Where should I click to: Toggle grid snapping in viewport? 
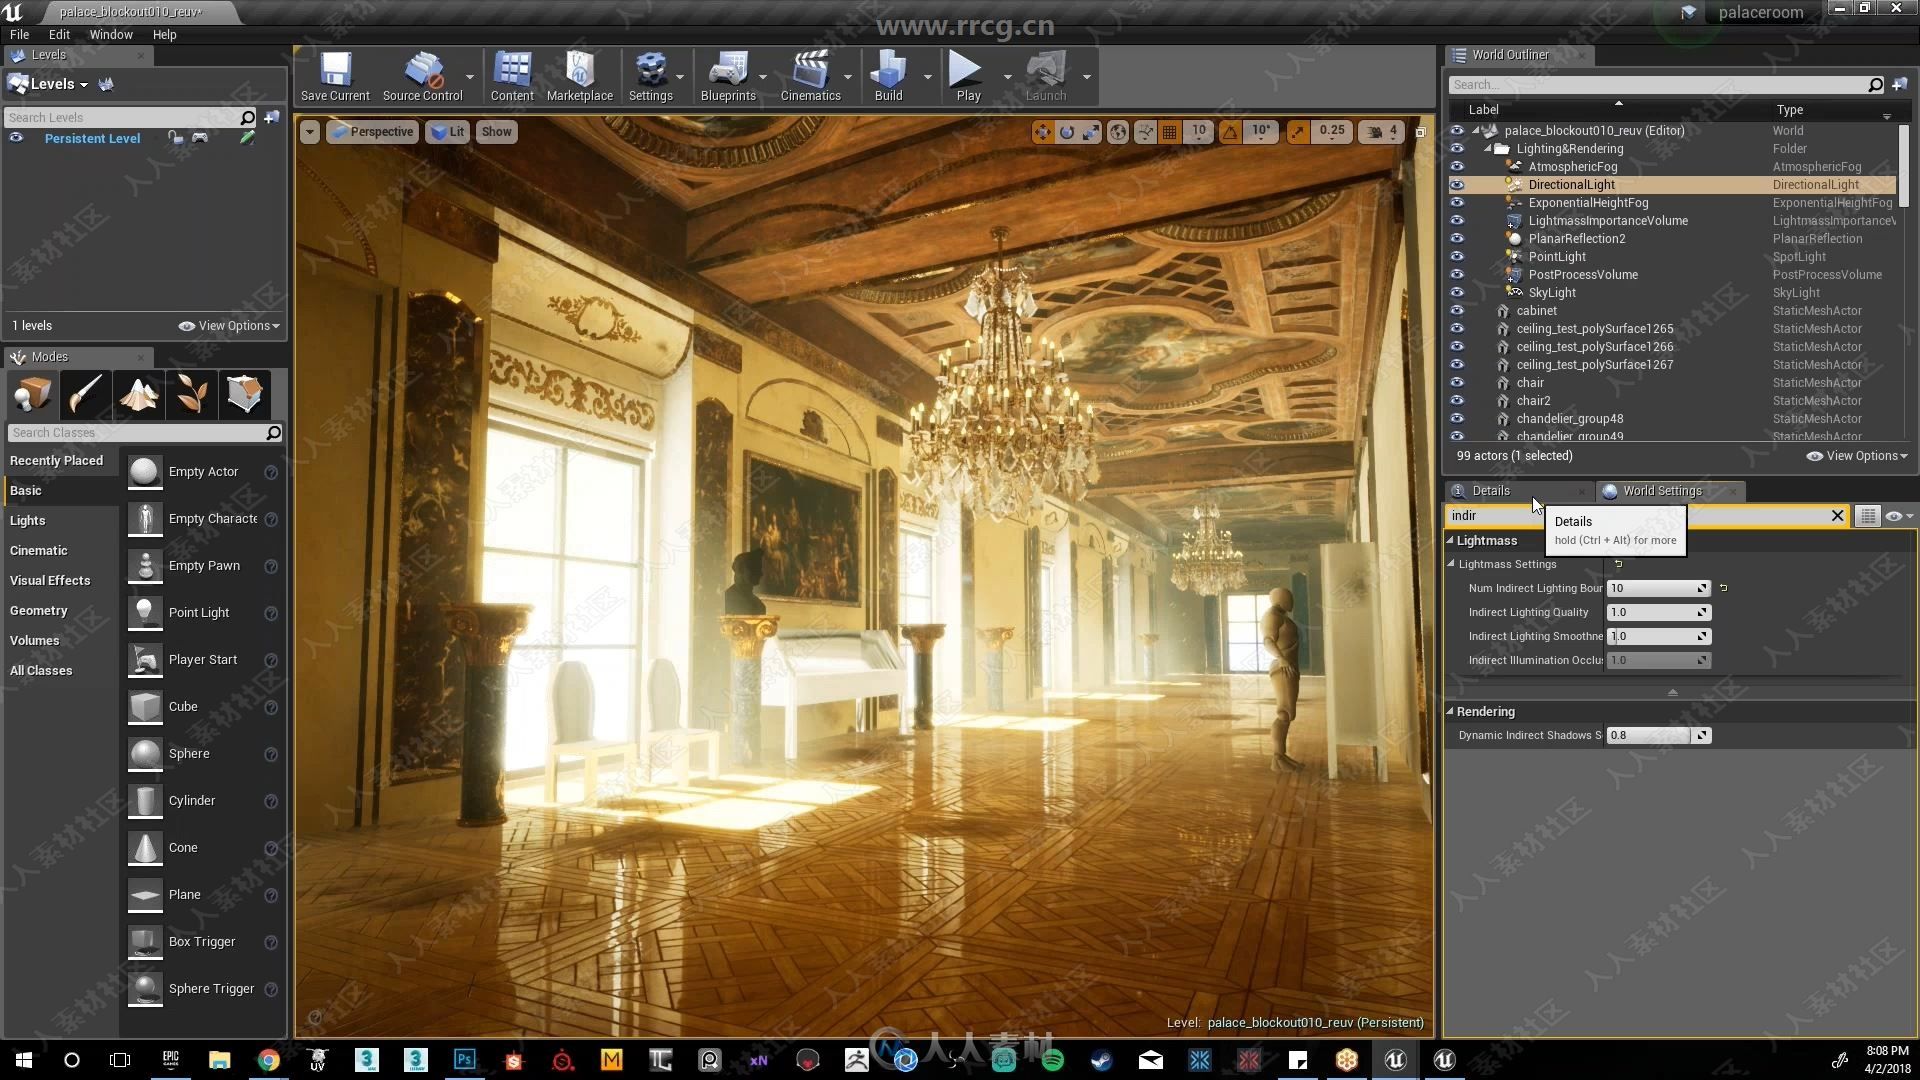point(1170,132)
